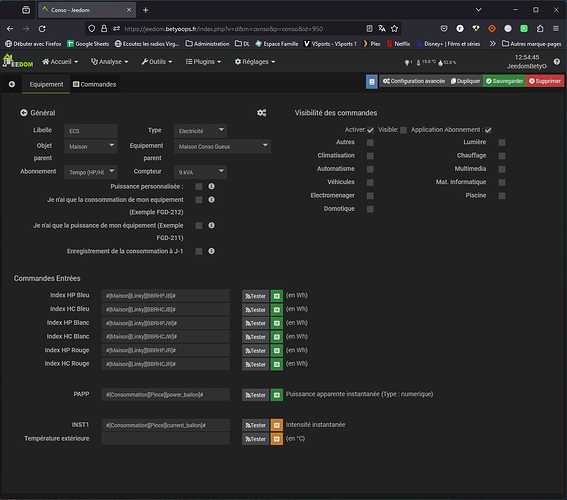Viewport: 567px width, 500px height.
Task: Open the Plugins menu
Action: pos(203,62)
